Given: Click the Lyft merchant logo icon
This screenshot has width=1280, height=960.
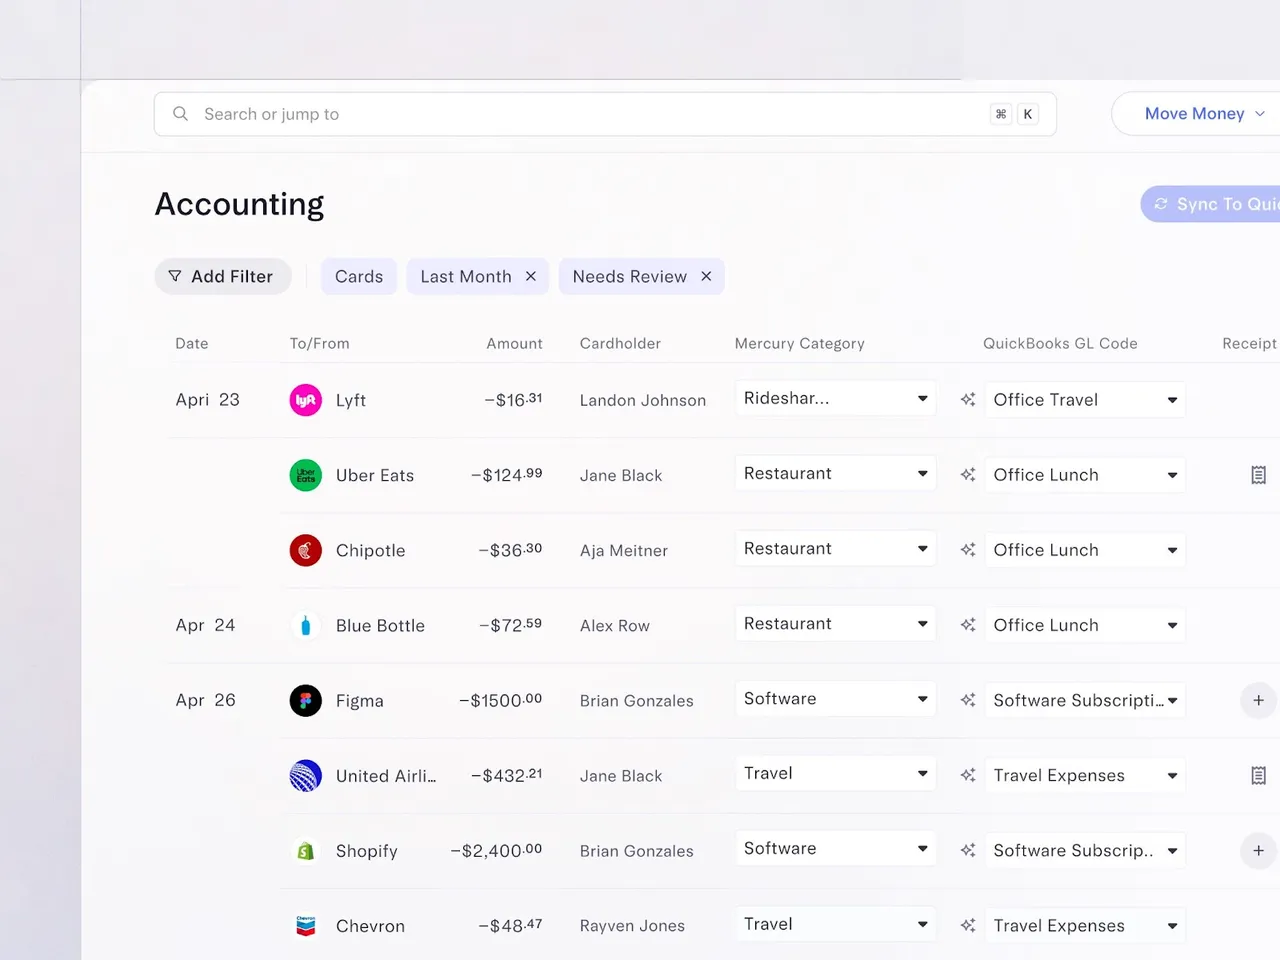Looking at the screenshot, I should 305,400.
